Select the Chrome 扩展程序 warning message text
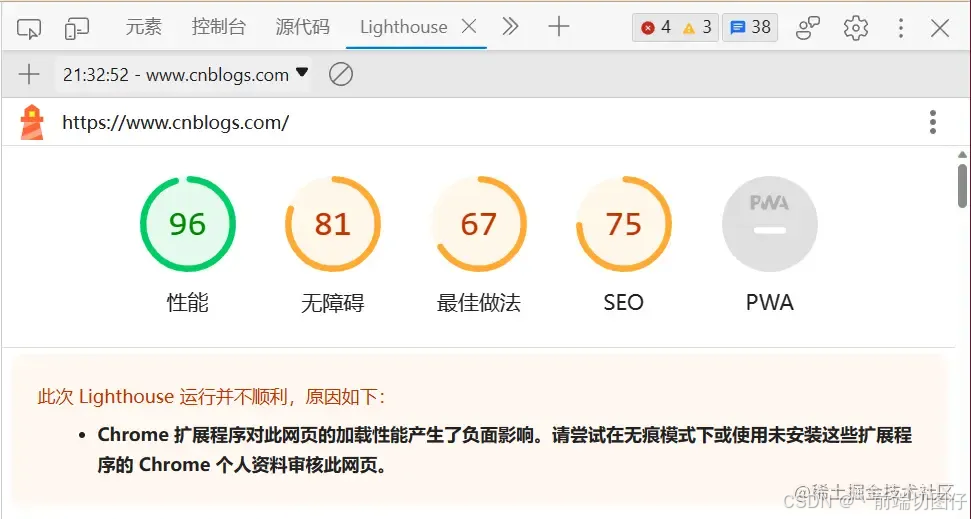971x519 pixels. pos(504,450)
